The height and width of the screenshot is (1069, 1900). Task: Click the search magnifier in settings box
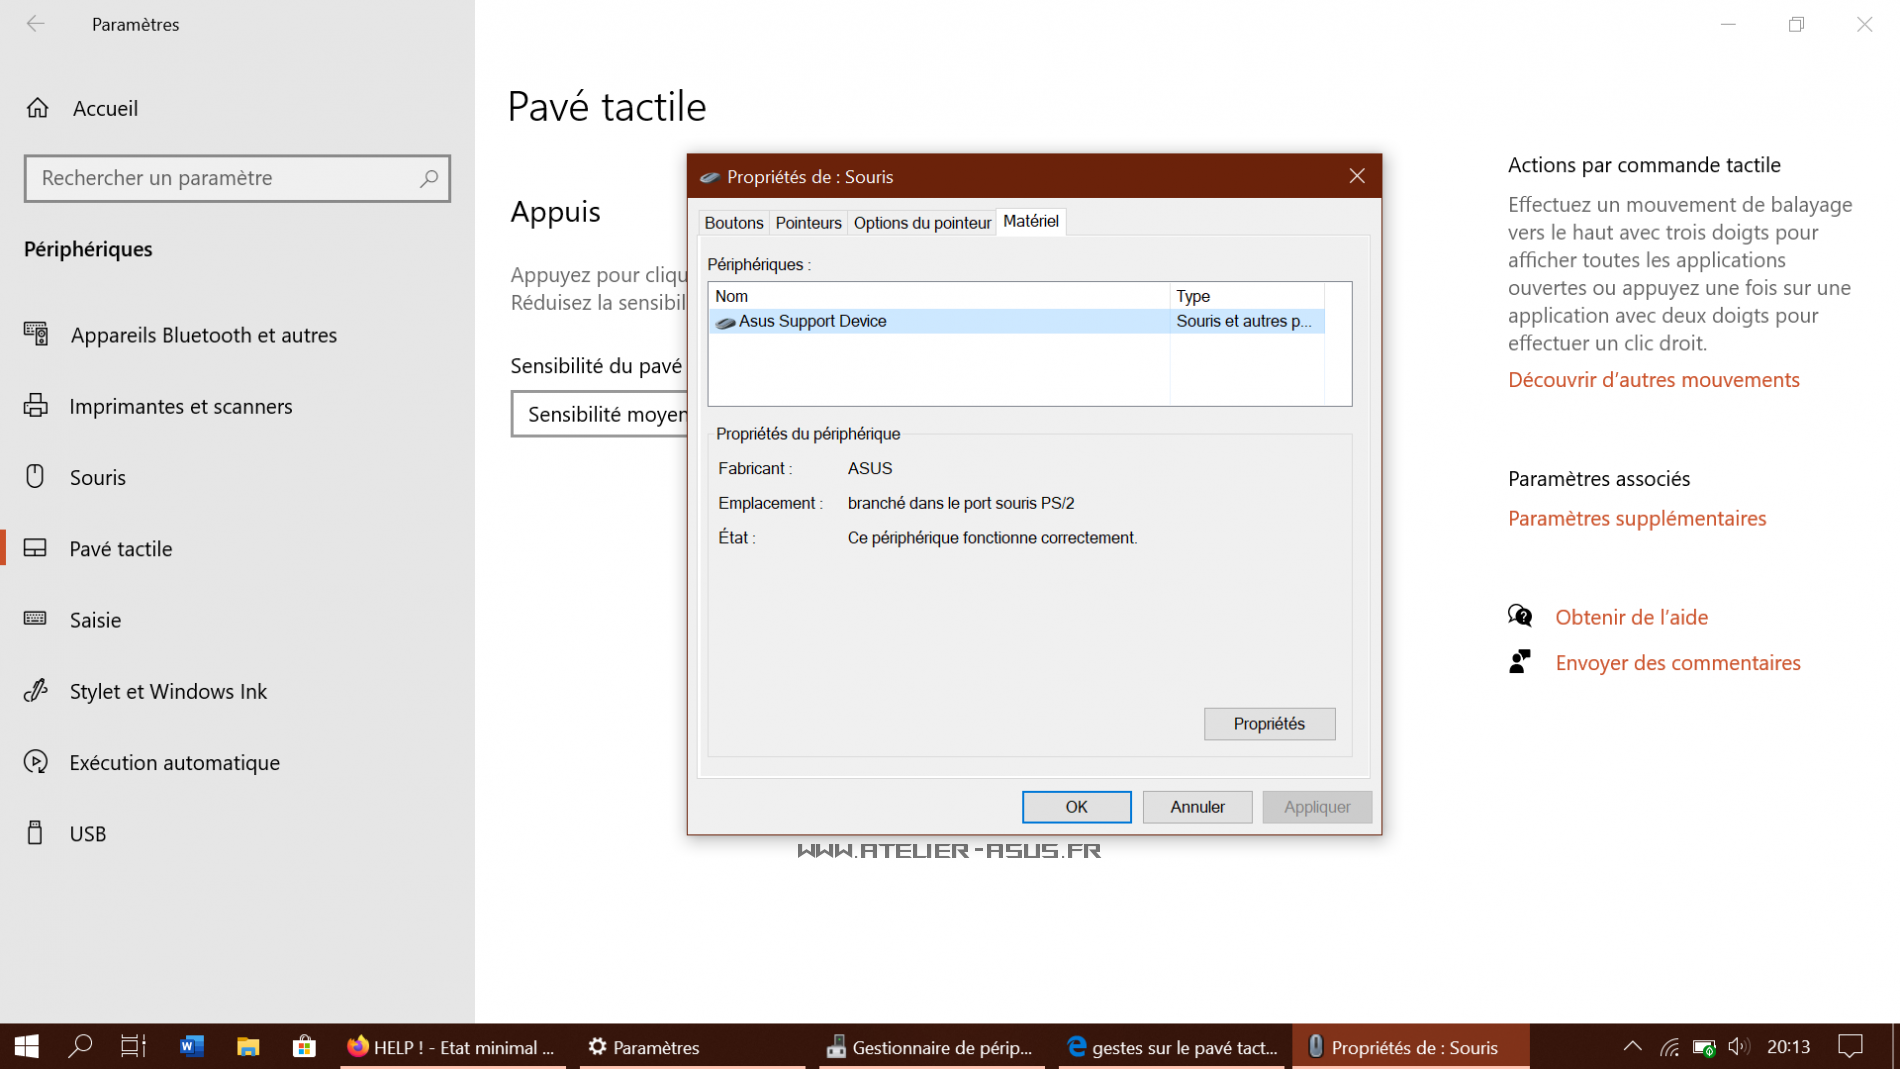[x=429, y=178]
